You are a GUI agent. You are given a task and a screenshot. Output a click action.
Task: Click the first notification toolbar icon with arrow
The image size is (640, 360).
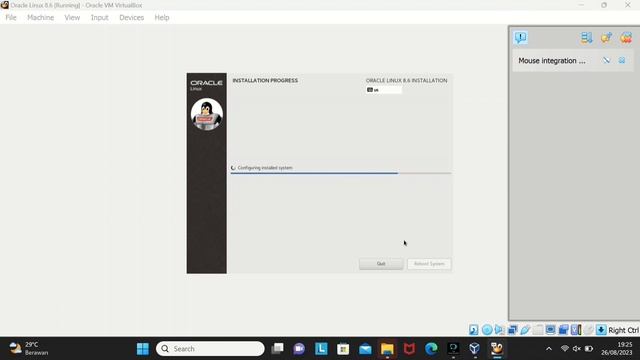click(586, 38)
